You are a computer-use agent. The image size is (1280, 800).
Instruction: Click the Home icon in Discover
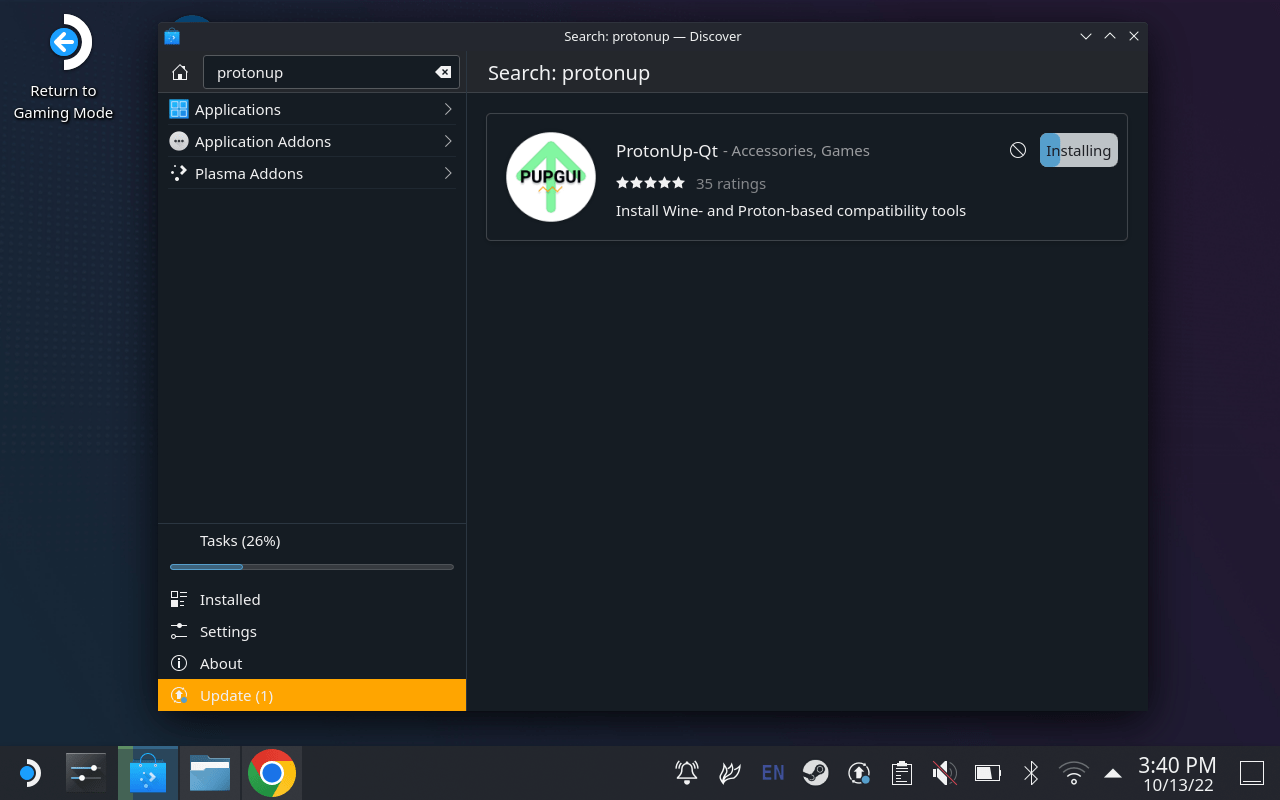click(x=180, y=73)
